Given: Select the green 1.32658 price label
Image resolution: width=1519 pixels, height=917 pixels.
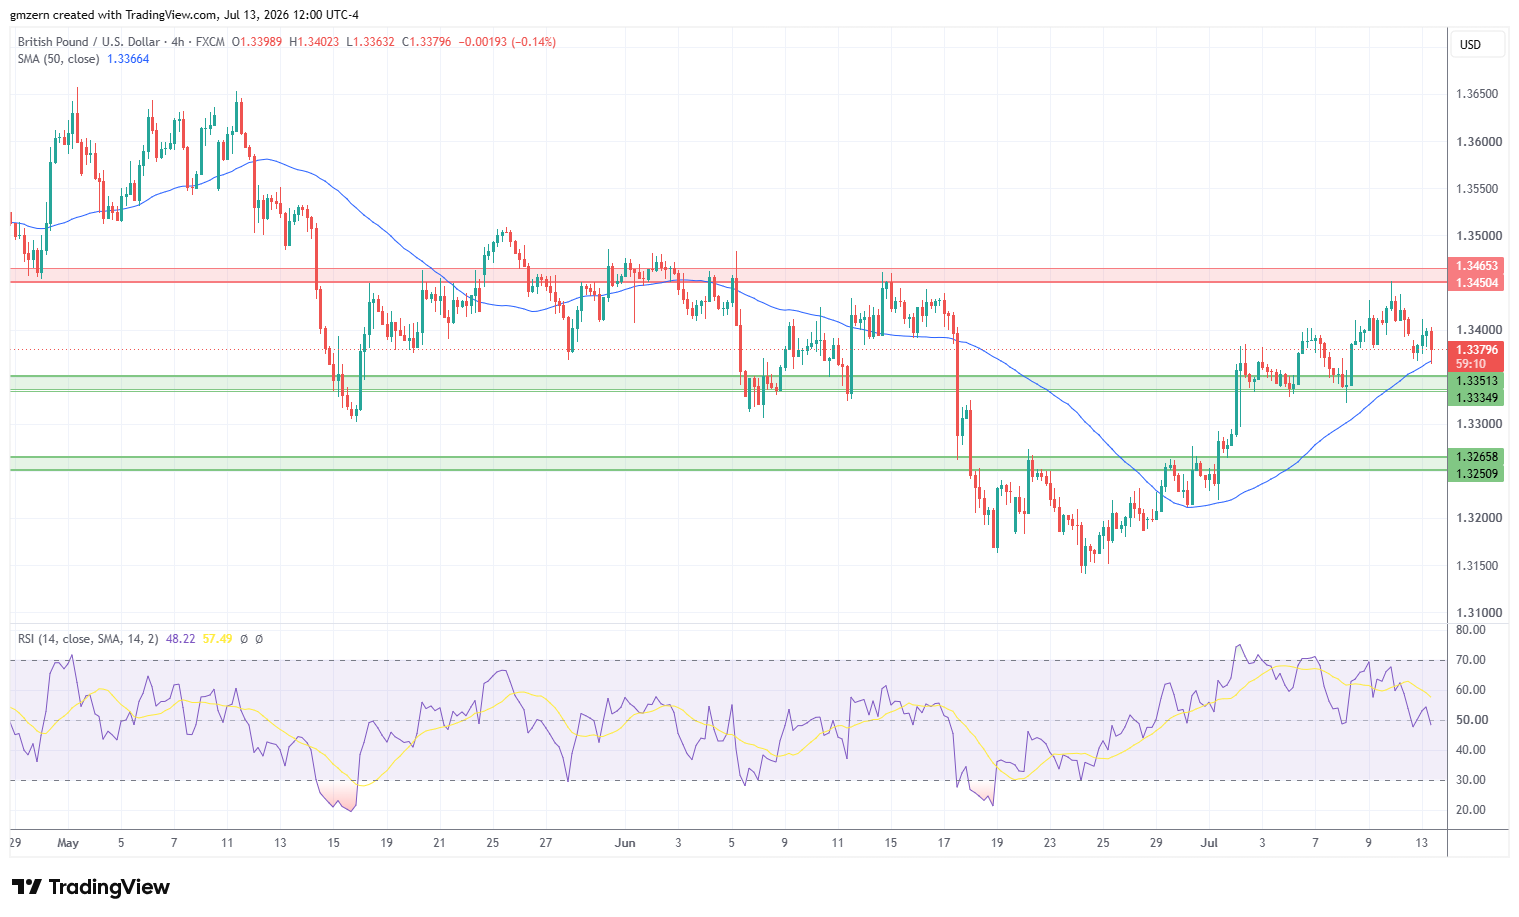Looking at the screenshot, I should [1477, 456].
